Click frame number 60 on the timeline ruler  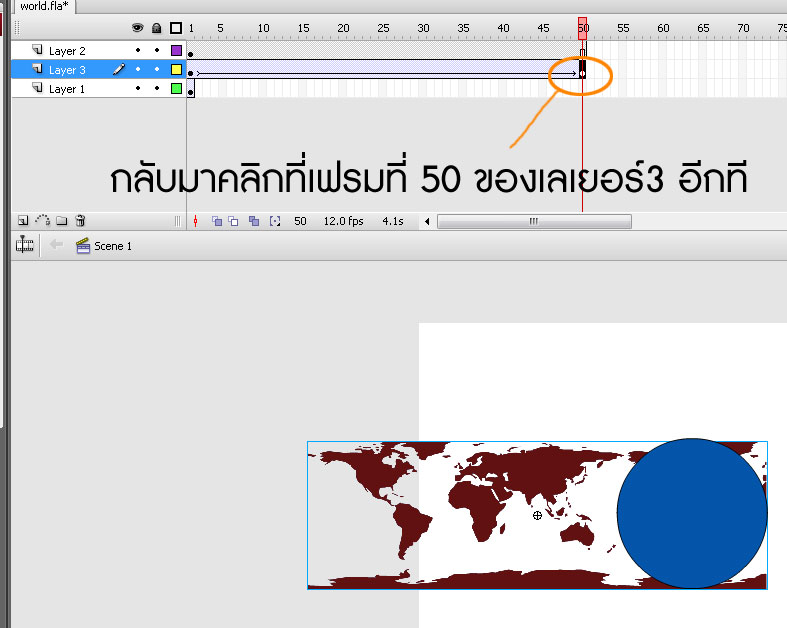663,28
